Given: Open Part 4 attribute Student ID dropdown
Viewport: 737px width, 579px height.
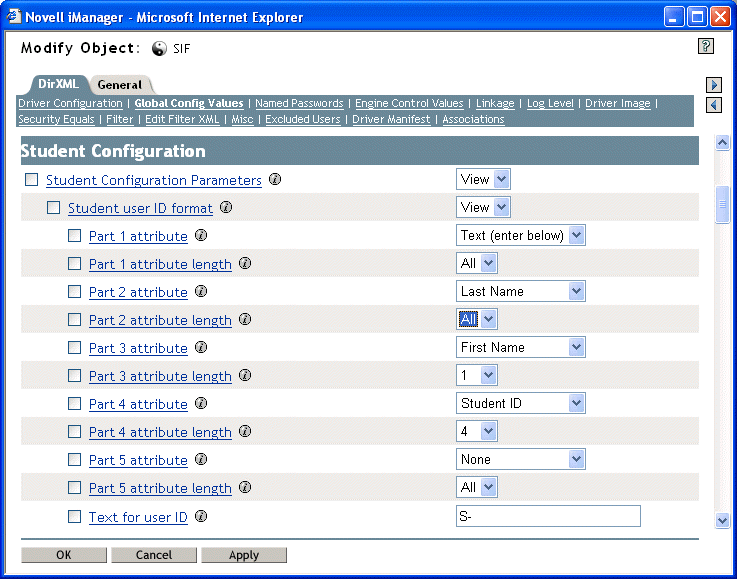Looking at the screenshot, I should point(521,403).
